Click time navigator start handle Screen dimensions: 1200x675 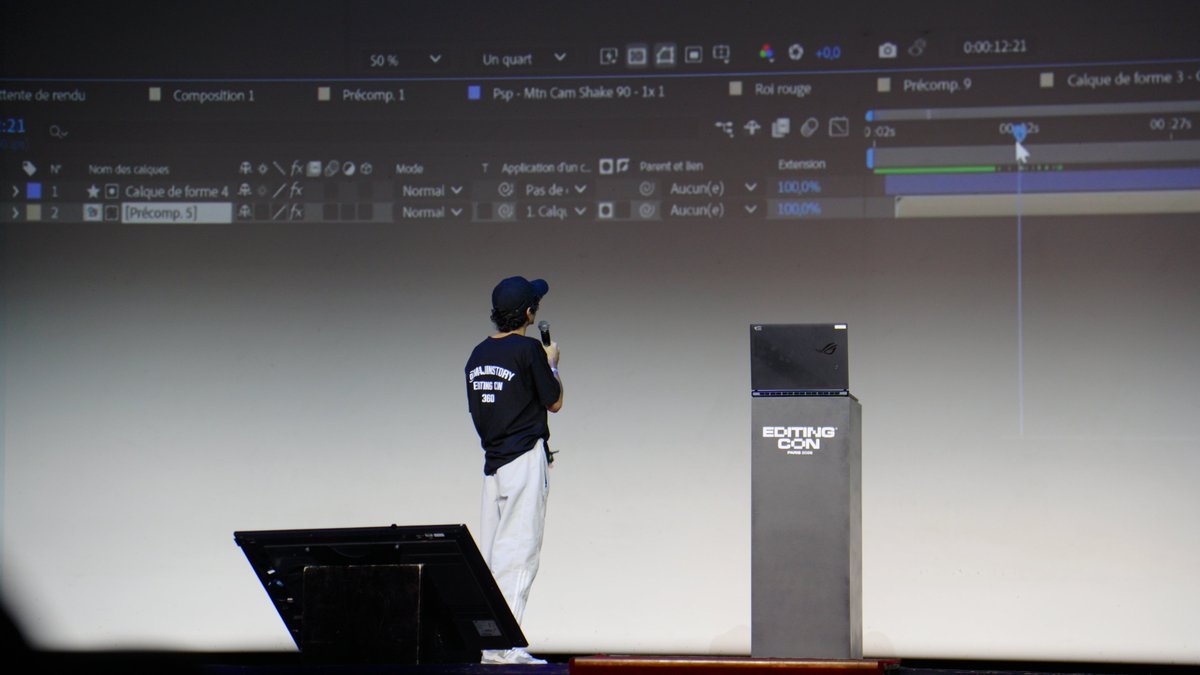click(x=870, y=116)
